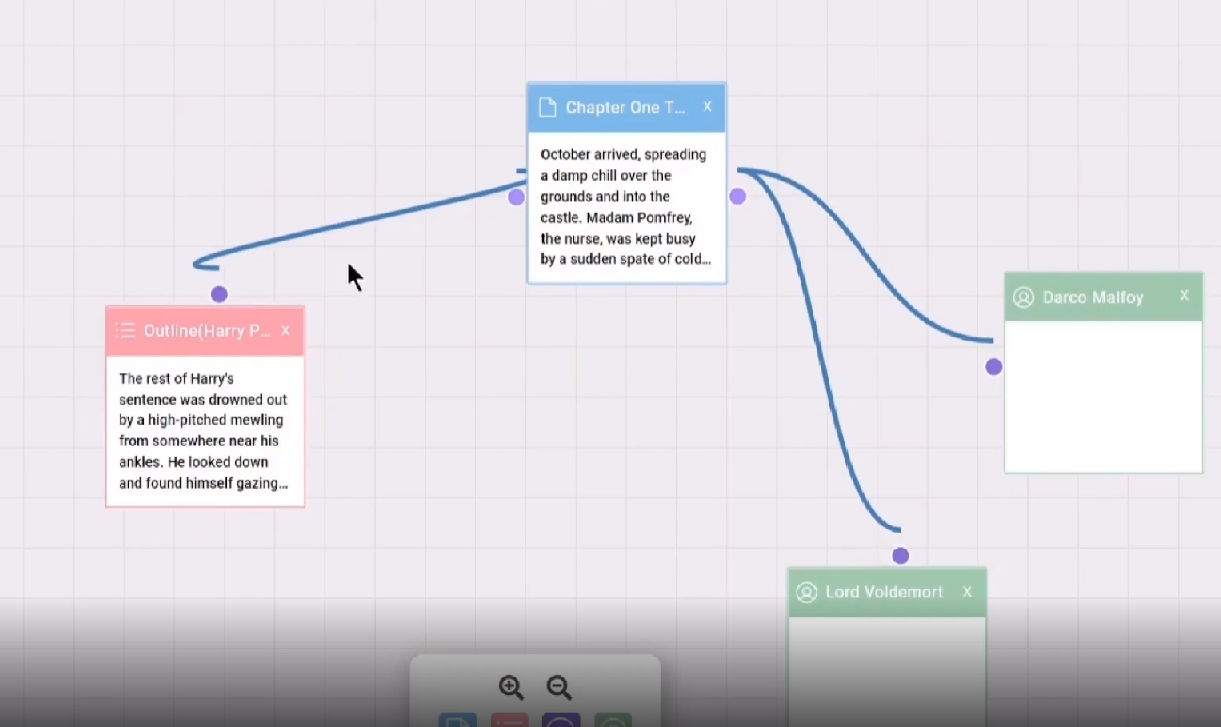This screenshot has height=727, width=1221.
Task: Close the Chapter One card
Action: pyautogui.click(x=707, y=106)
